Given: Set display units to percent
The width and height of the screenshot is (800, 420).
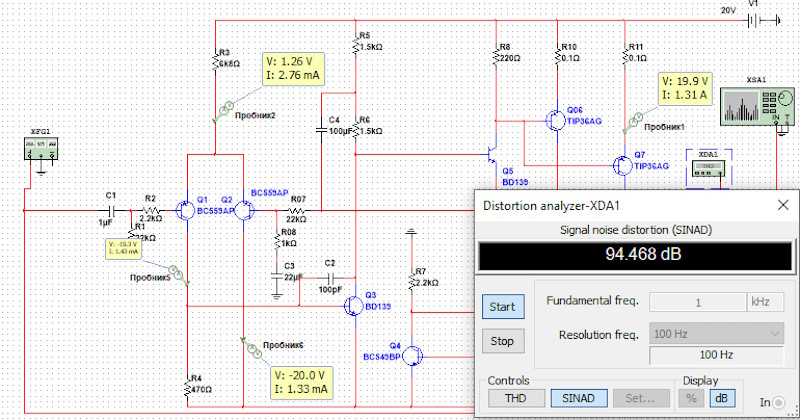Looking at the screenshot, I should point(692,399).
